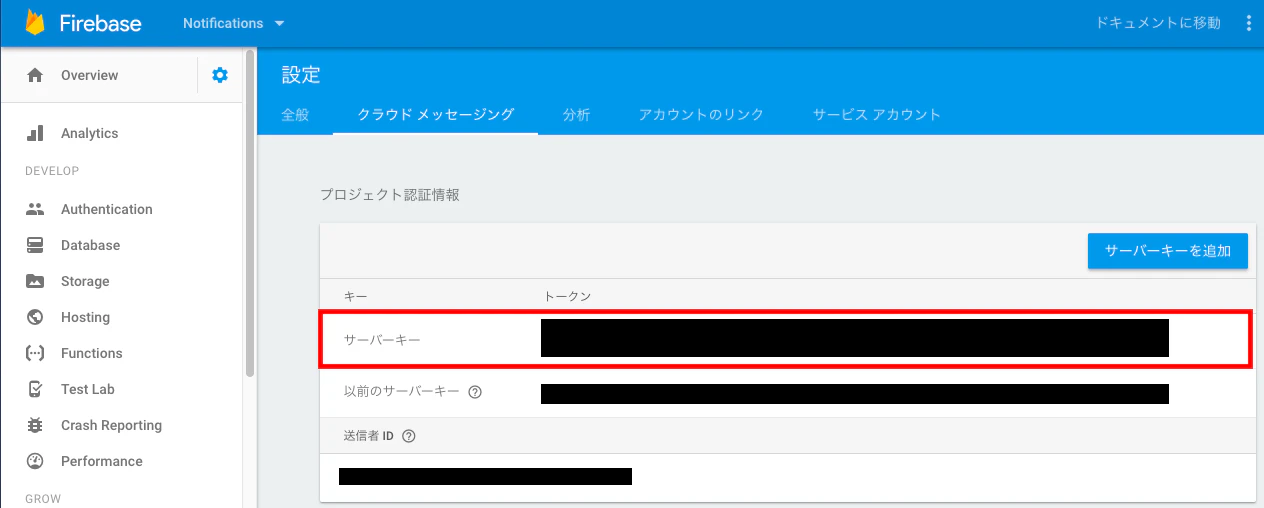Open the vertical three-dot overflow menu
1264x508 pixels.
point(1248,23)
